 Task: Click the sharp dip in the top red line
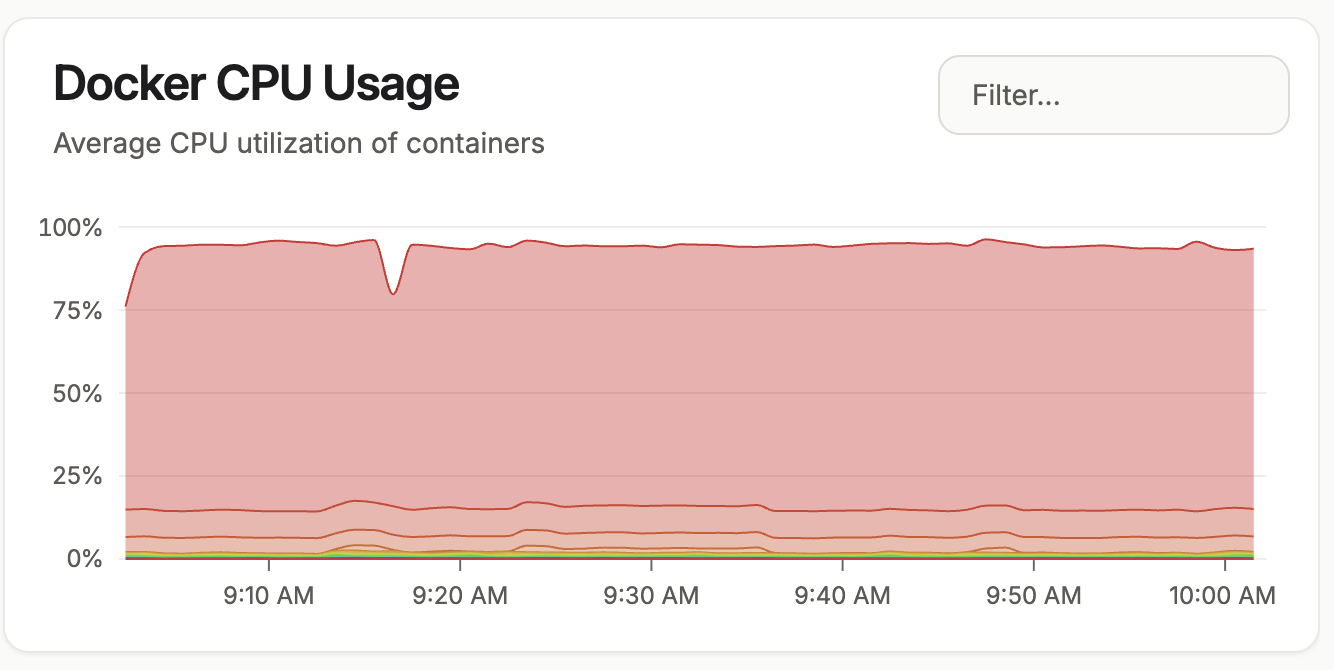(394, 292)
